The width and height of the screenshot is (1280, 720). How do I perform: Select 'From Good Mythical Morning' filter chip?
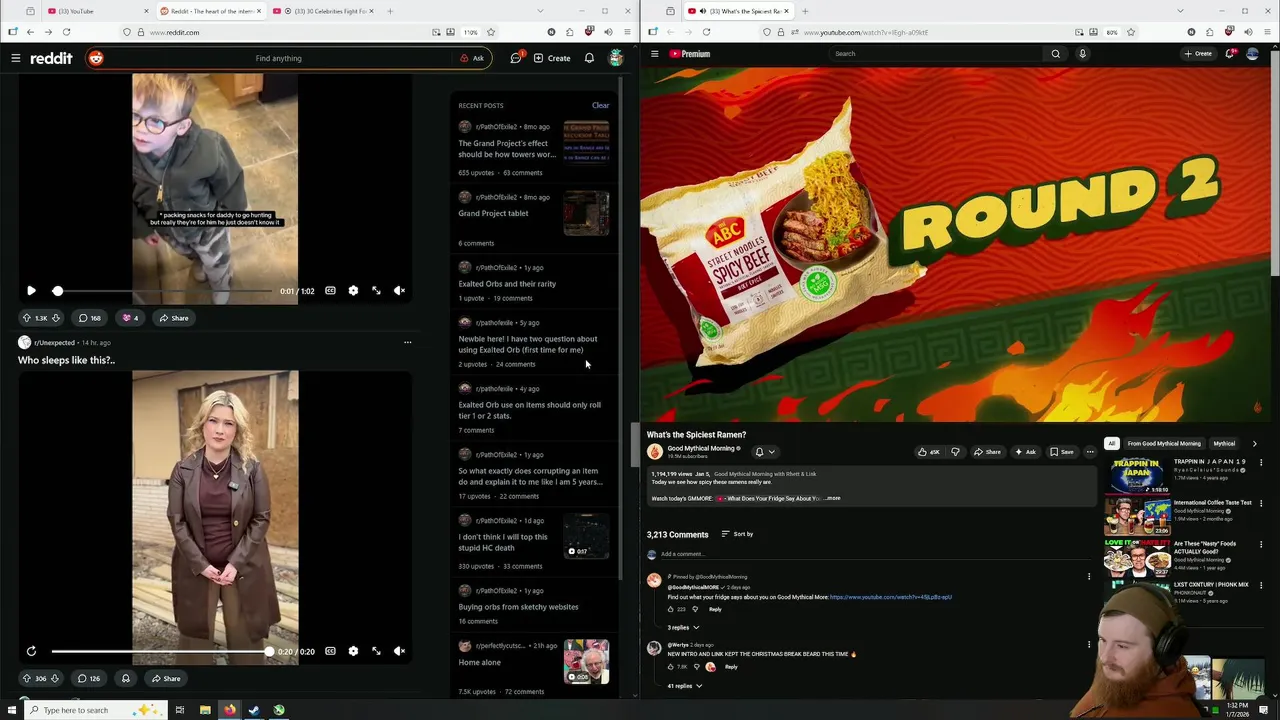(1163, 443)
